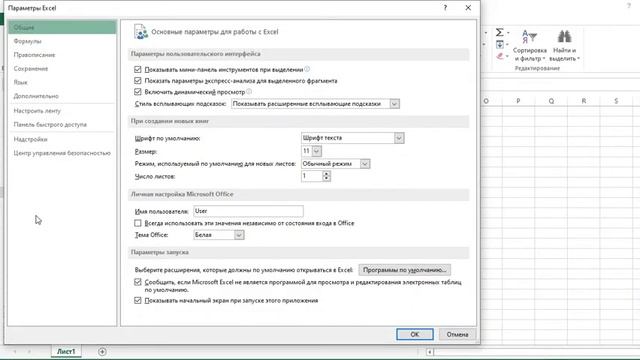Click the OK button
The height and width of the screenshot is (360, 640).
(x=415, y=334)
